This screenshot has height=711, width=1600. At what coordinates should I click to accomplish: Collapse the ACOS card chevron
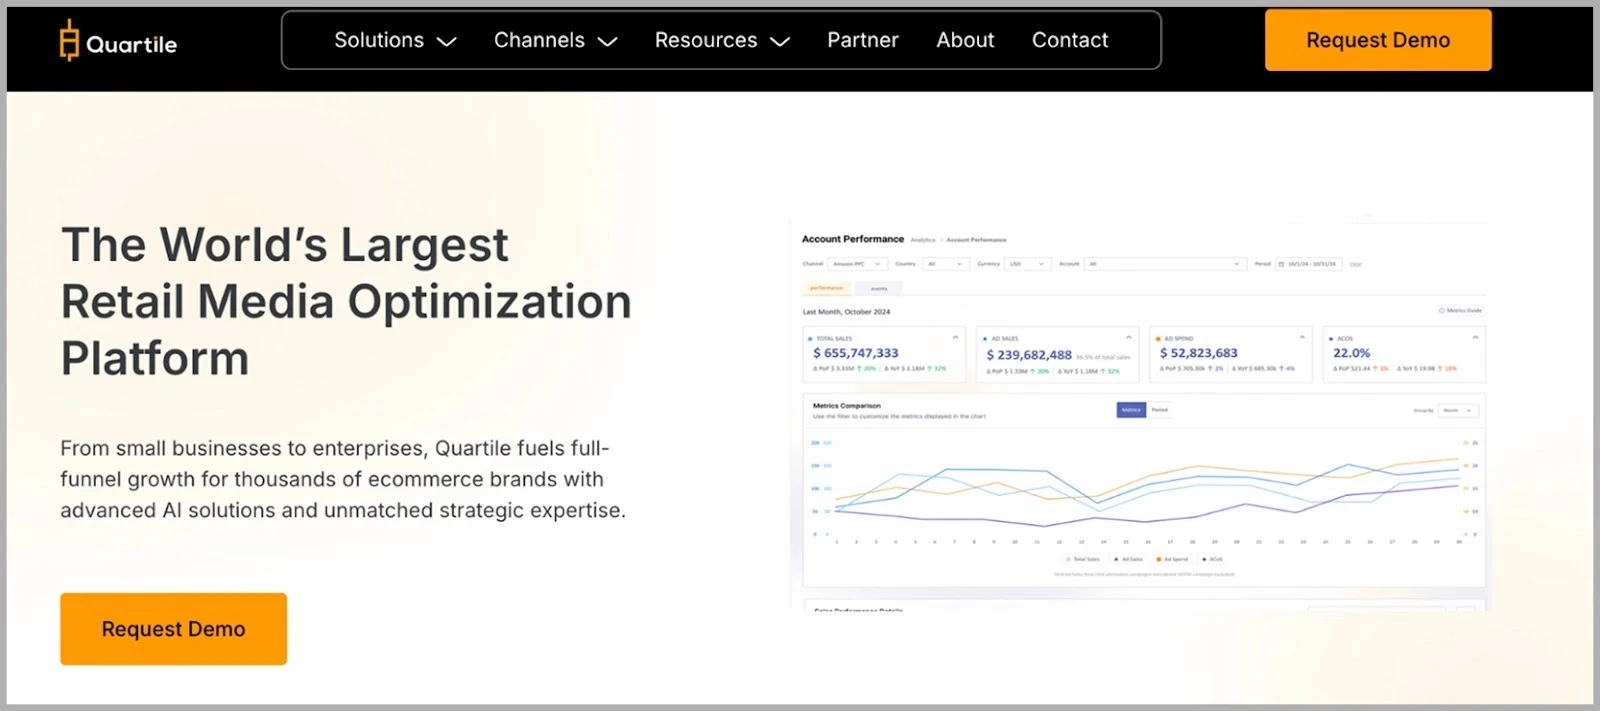(x=1475, y=337)
